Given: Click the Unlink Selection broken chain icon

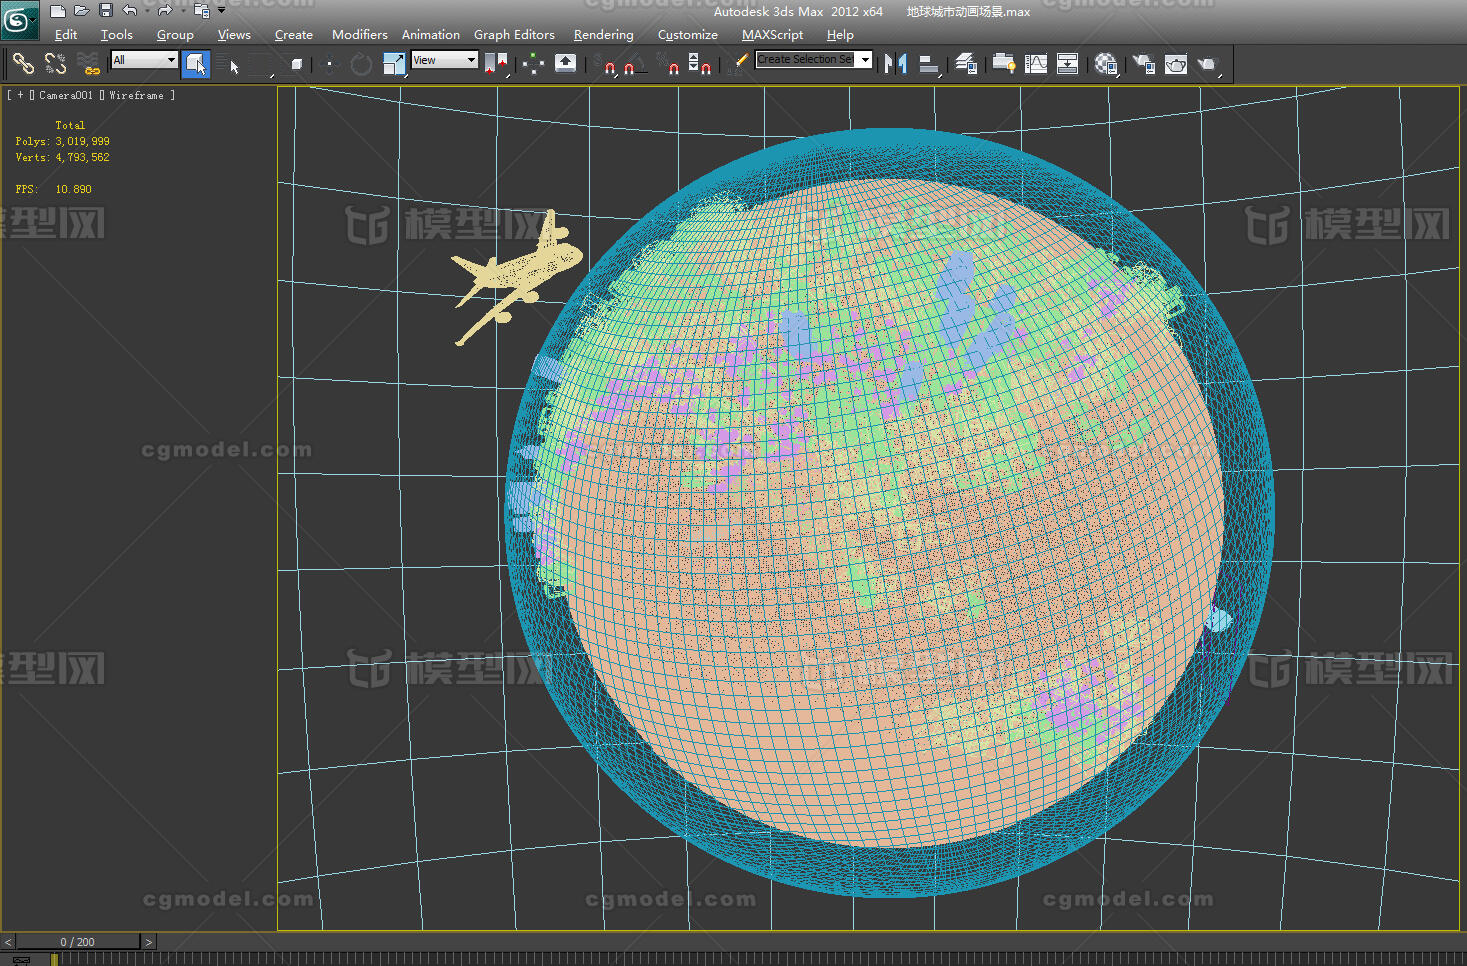Looking at the screenshot, I should 55,64.
